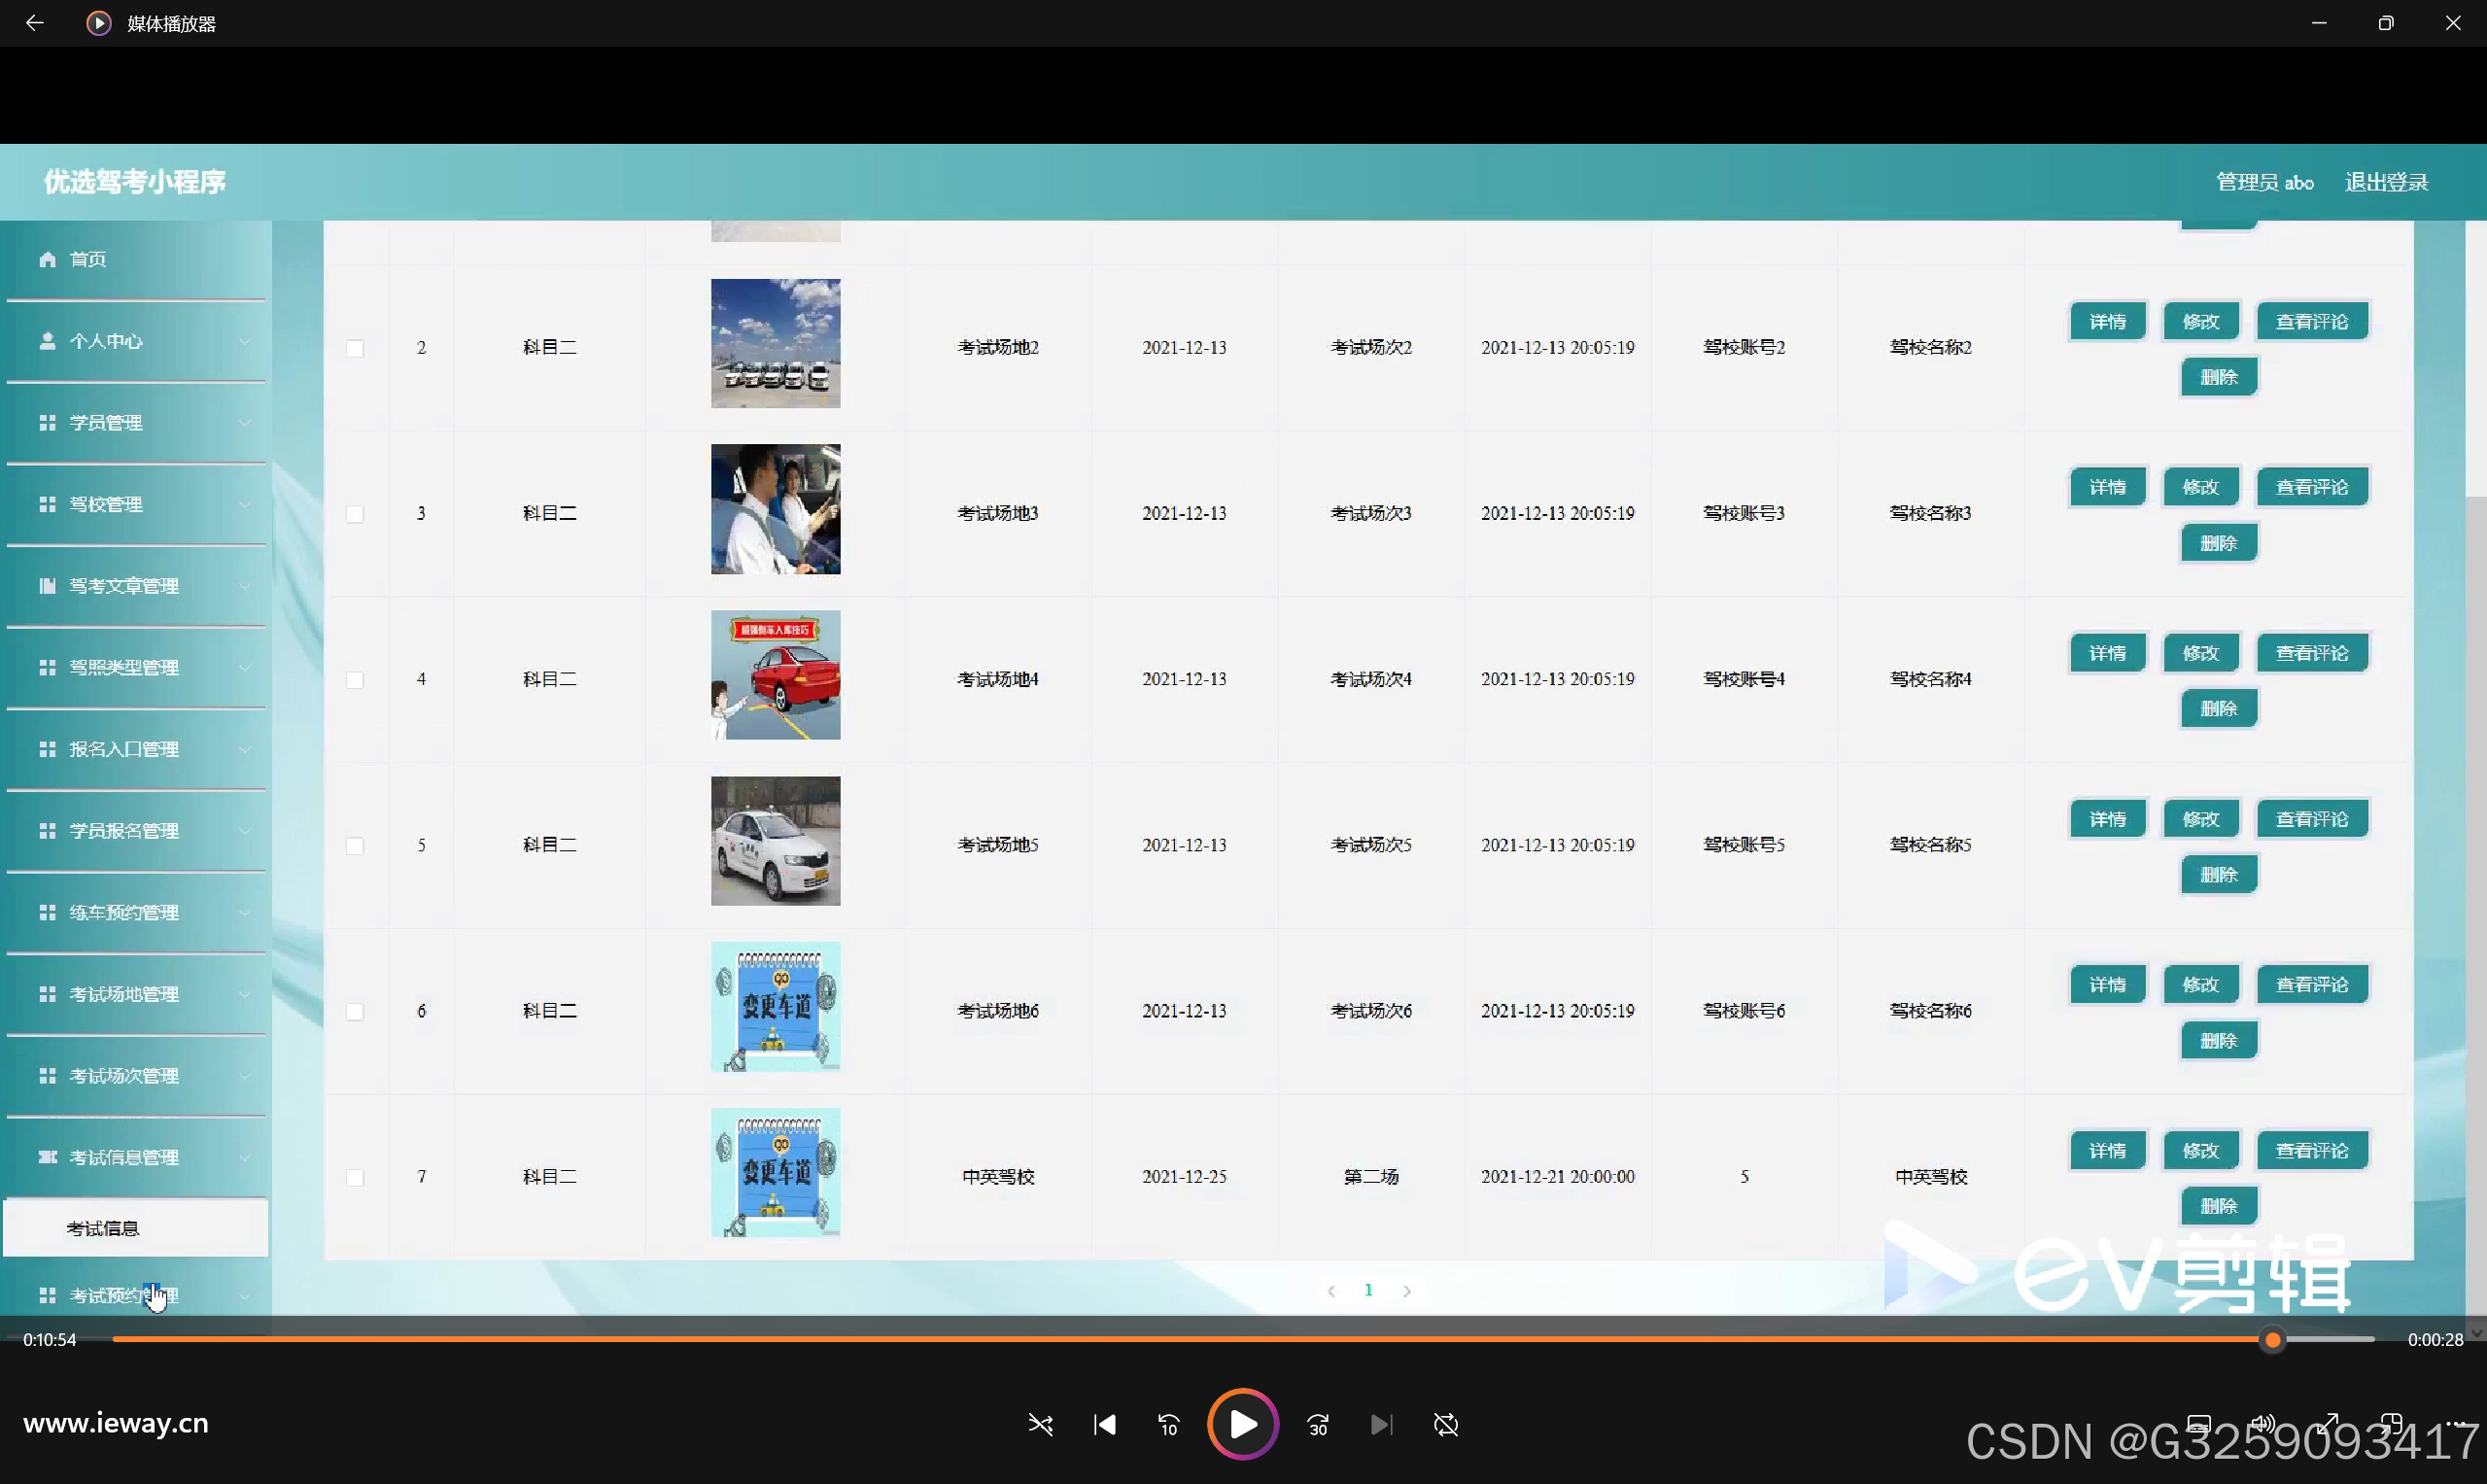Click the home icon beside 首页
This screenshot has width=2487, height=1484.
(47, 259)
